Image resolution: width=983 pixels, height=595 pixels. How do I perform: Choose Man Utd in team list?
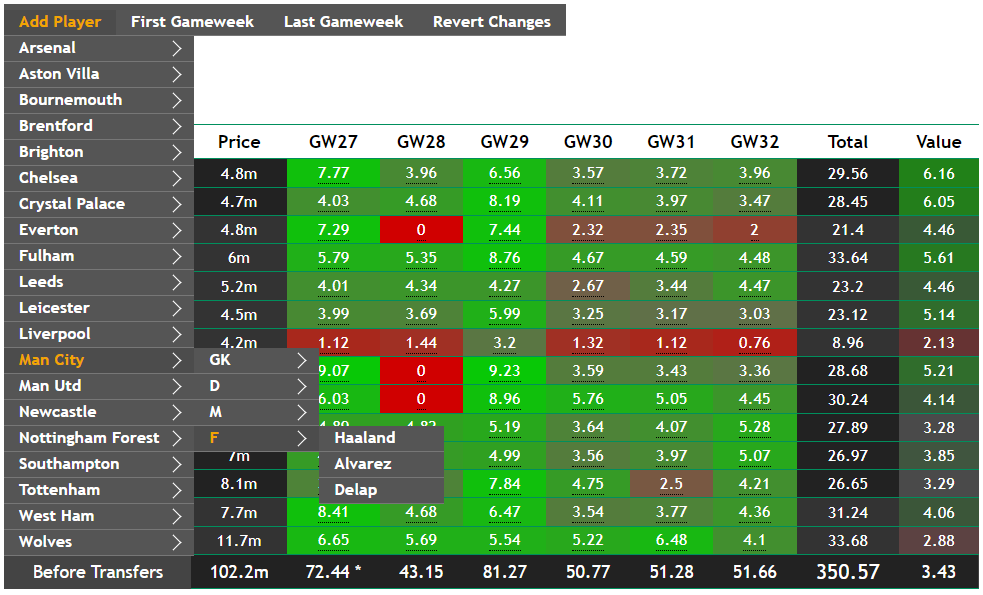pos(99,386)
